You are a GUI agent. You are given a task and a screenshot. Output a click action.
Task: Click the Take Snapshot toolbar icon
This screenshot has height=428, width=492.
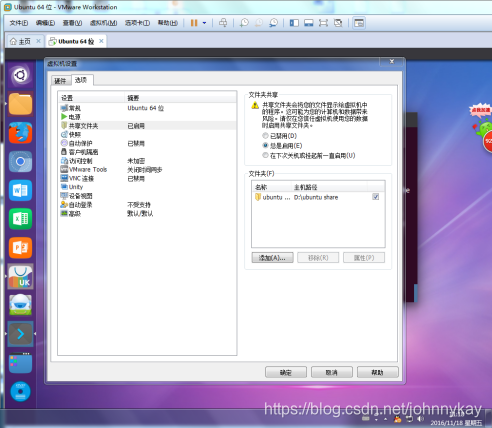click(244, 23)
